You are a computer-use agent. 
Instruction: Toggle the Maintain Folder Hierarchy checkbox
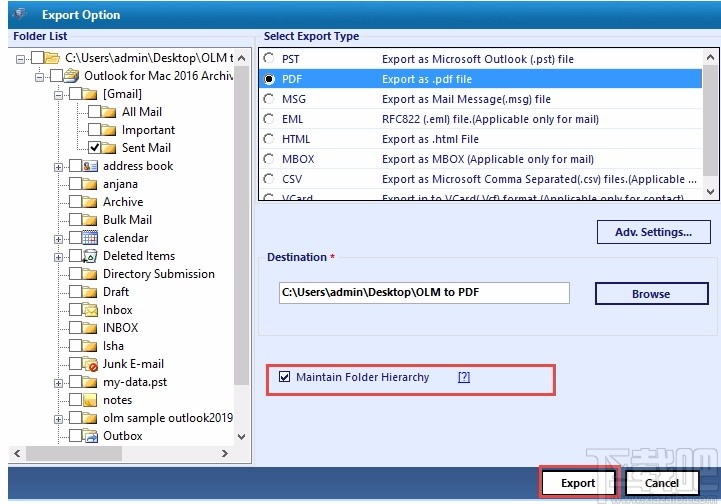tap(285, 377)
